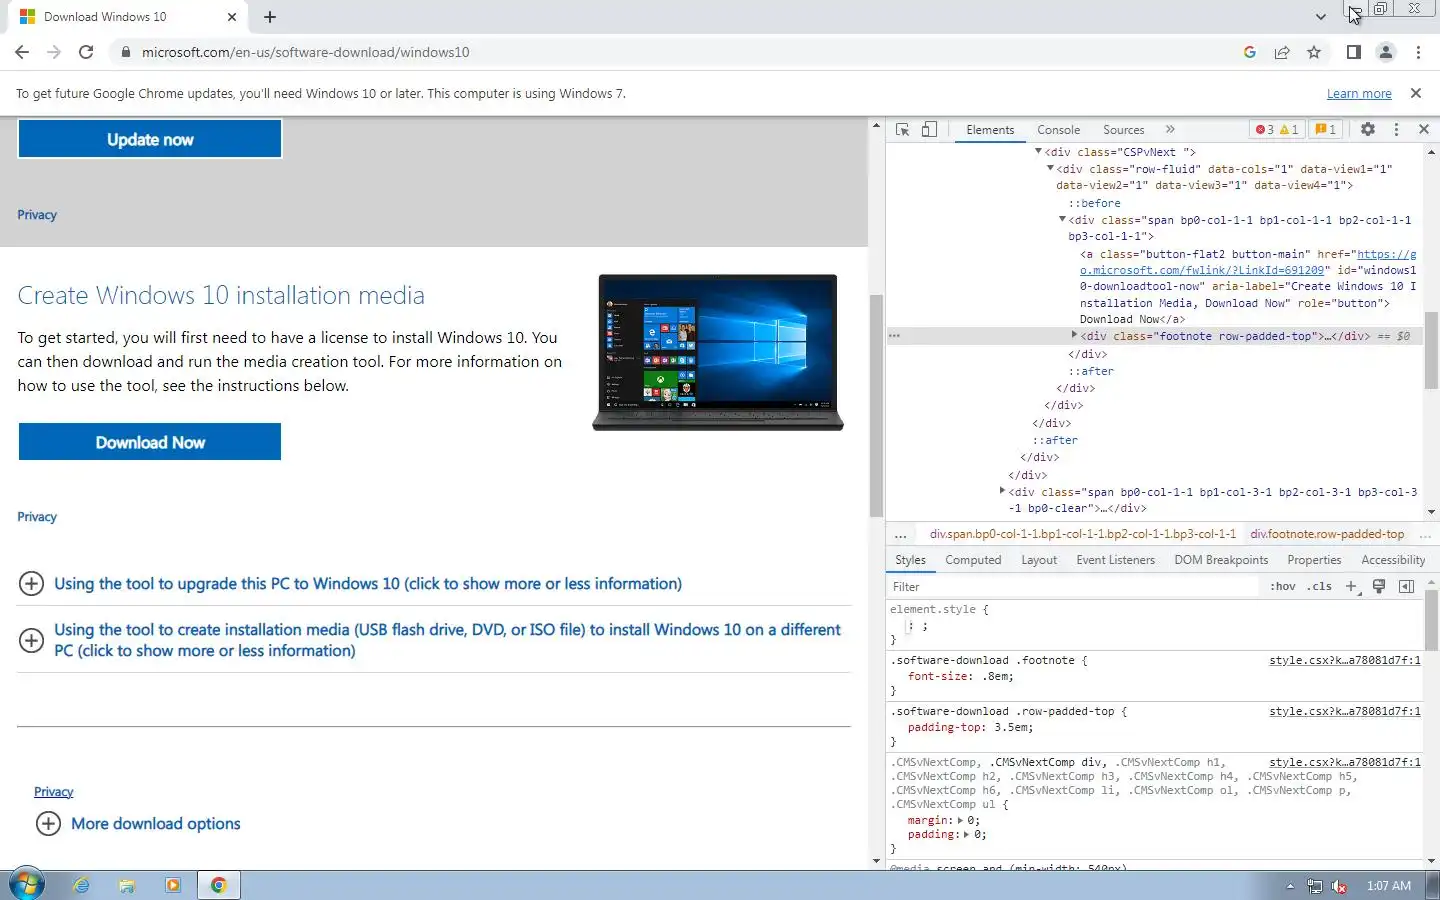Click the padding-top 3.5em value
This screenshot has width=1440, height=900.
[1010, 728]
